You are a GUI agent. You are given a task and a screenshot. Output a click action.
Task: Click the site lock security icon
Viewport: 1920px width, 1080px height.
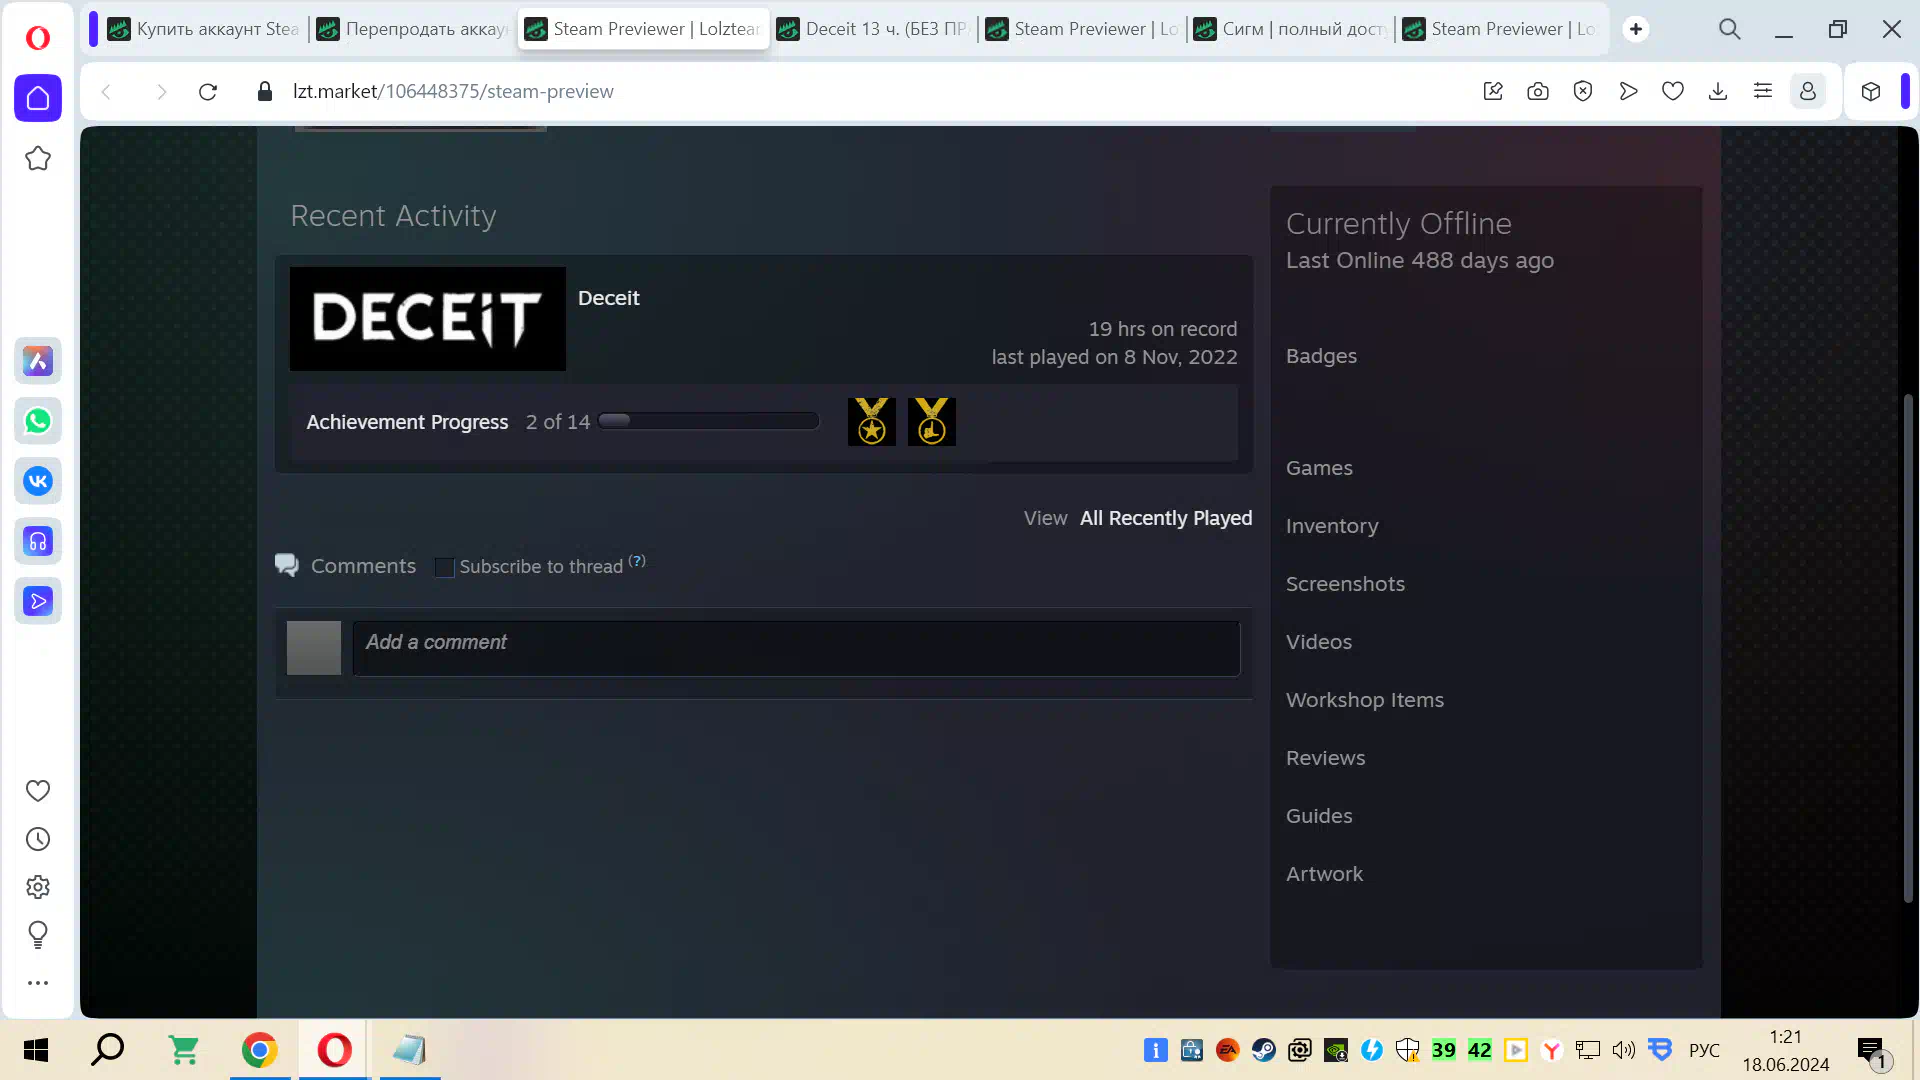tap(265, 91)
